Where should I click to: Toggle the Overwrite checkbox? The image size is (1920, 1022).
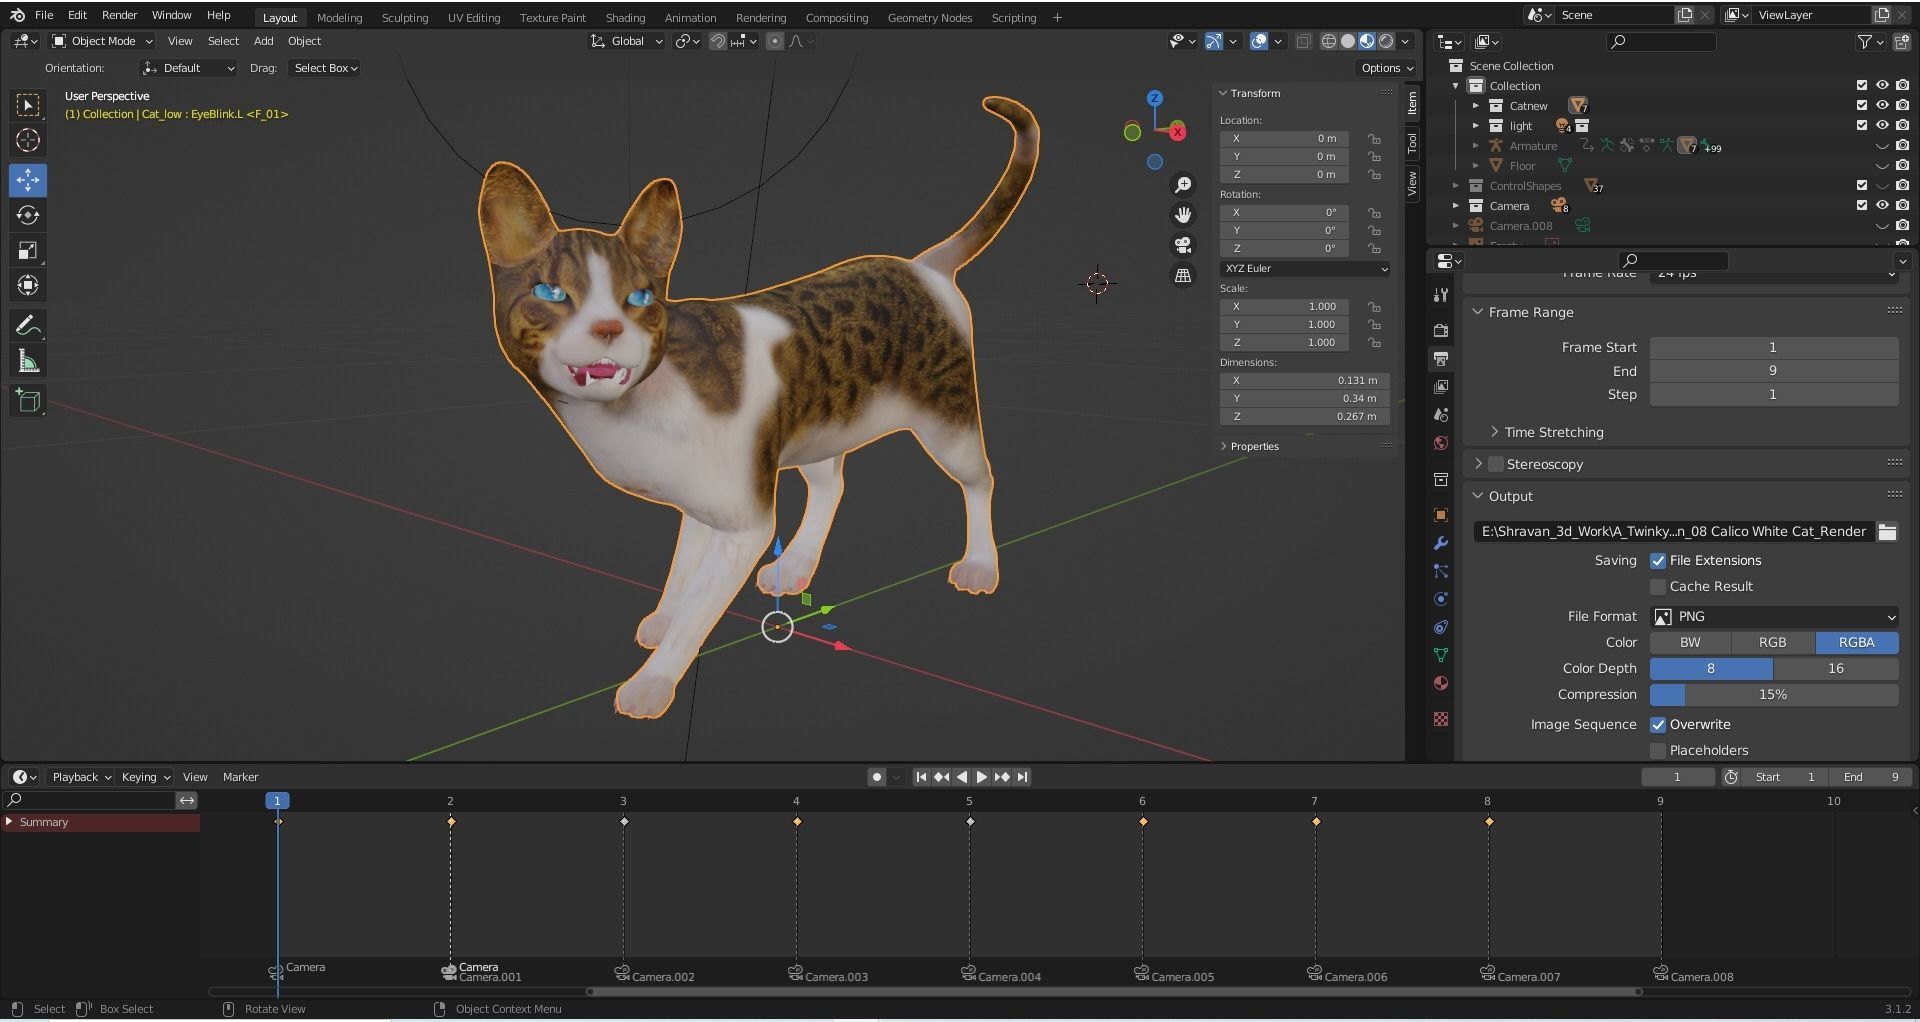click(1658, 725)
